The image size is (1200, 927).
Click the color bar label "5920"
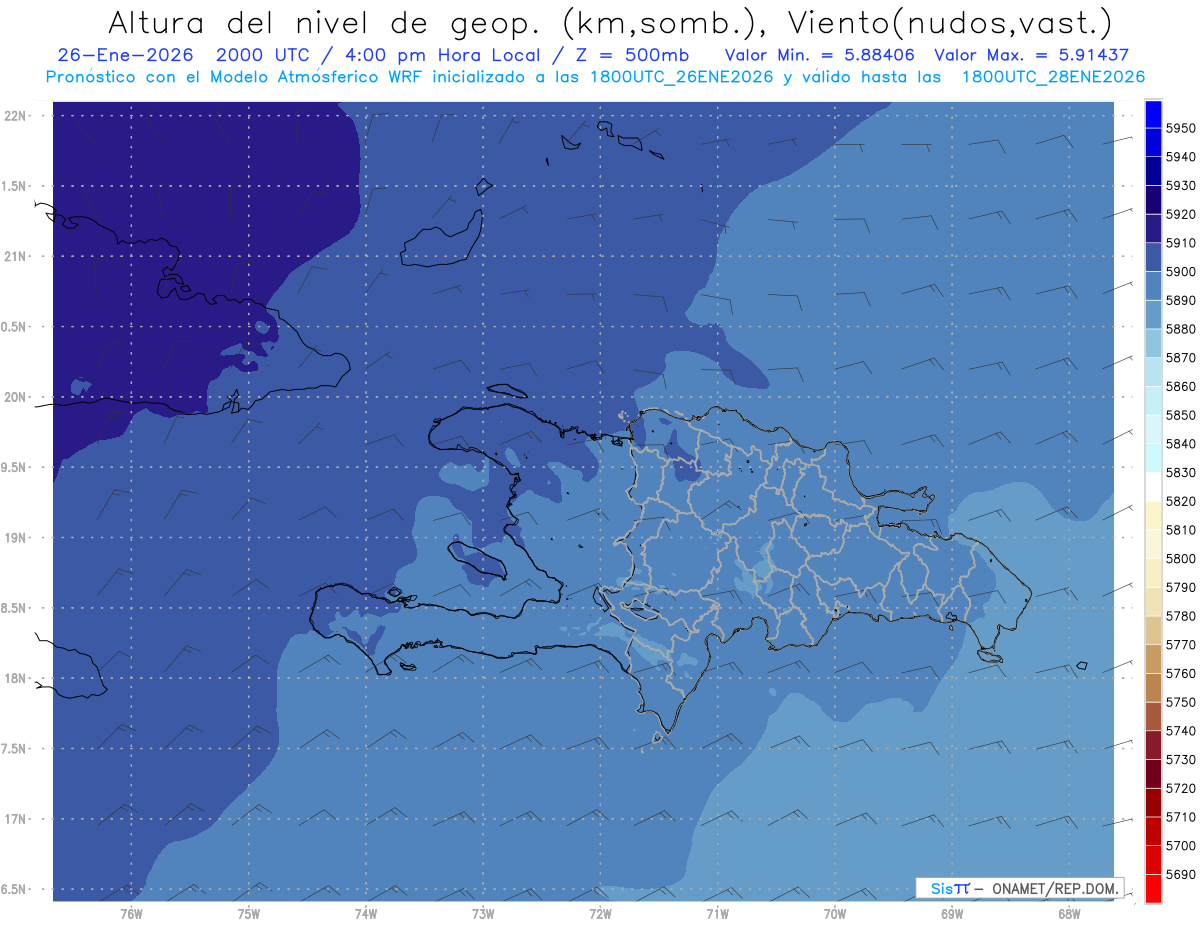pyautogui.click(x=1181, y=214)
